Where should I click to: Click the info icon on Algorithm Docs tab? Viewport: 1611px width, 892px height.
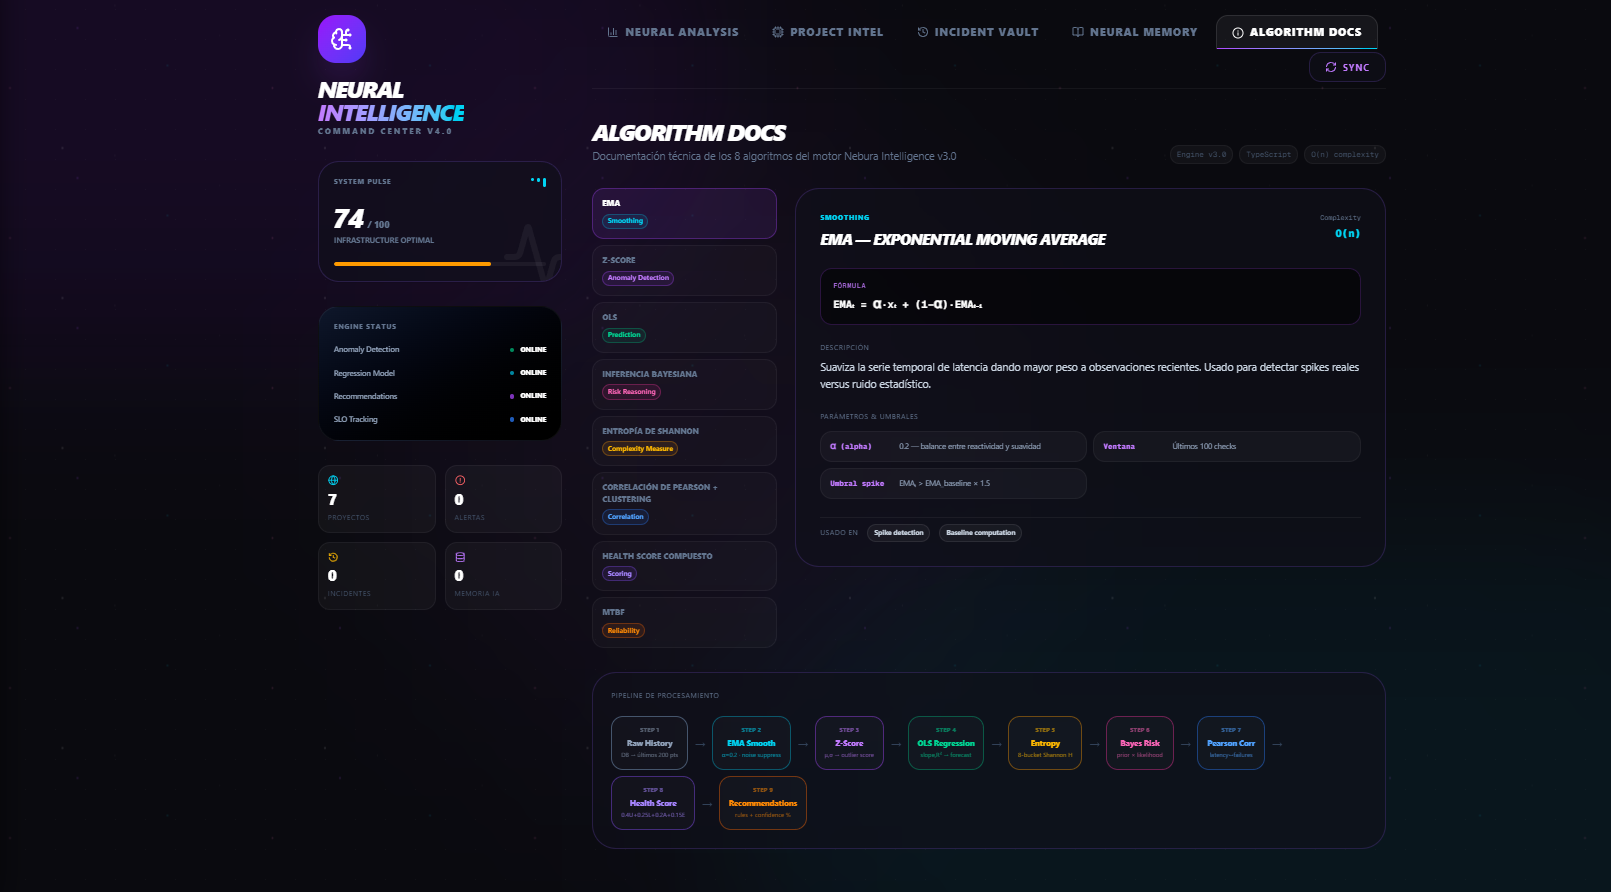pos(1238,33)
